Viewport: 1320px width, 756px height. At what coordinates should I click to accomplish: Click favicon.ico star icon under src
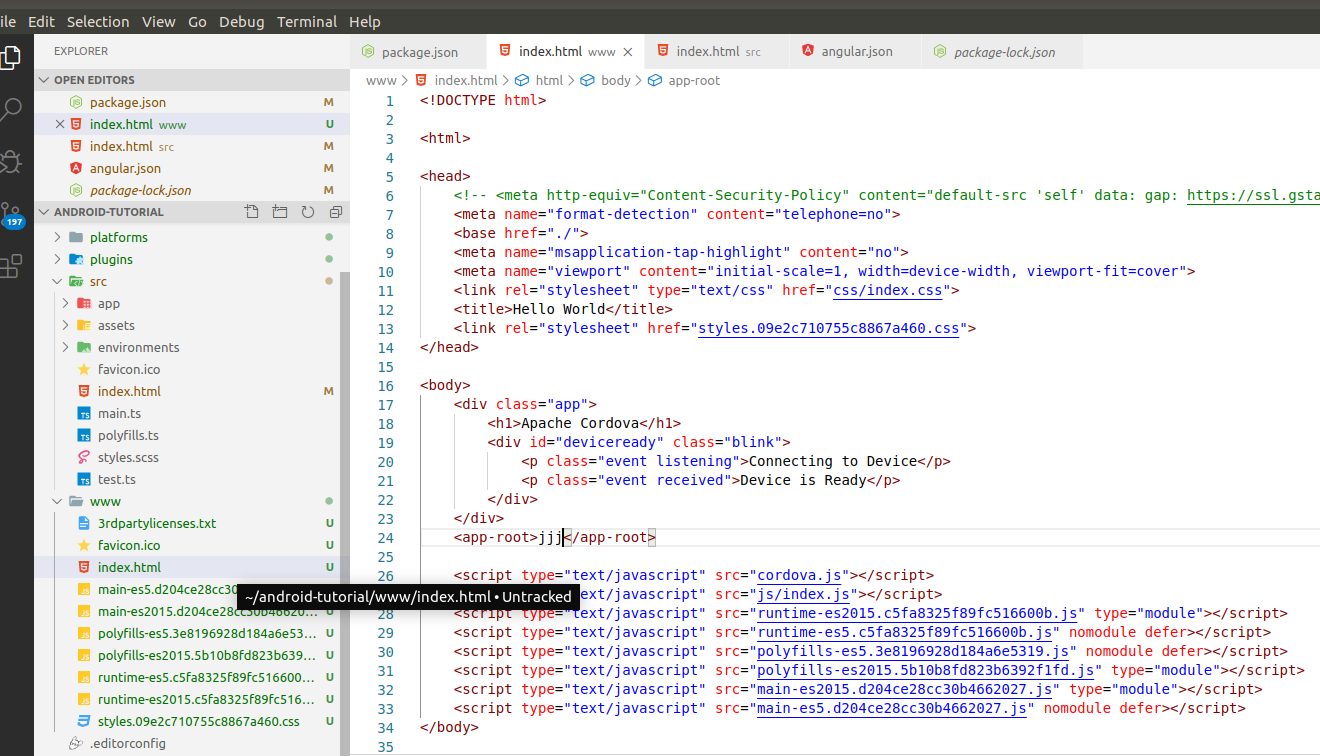coord(84,369)
